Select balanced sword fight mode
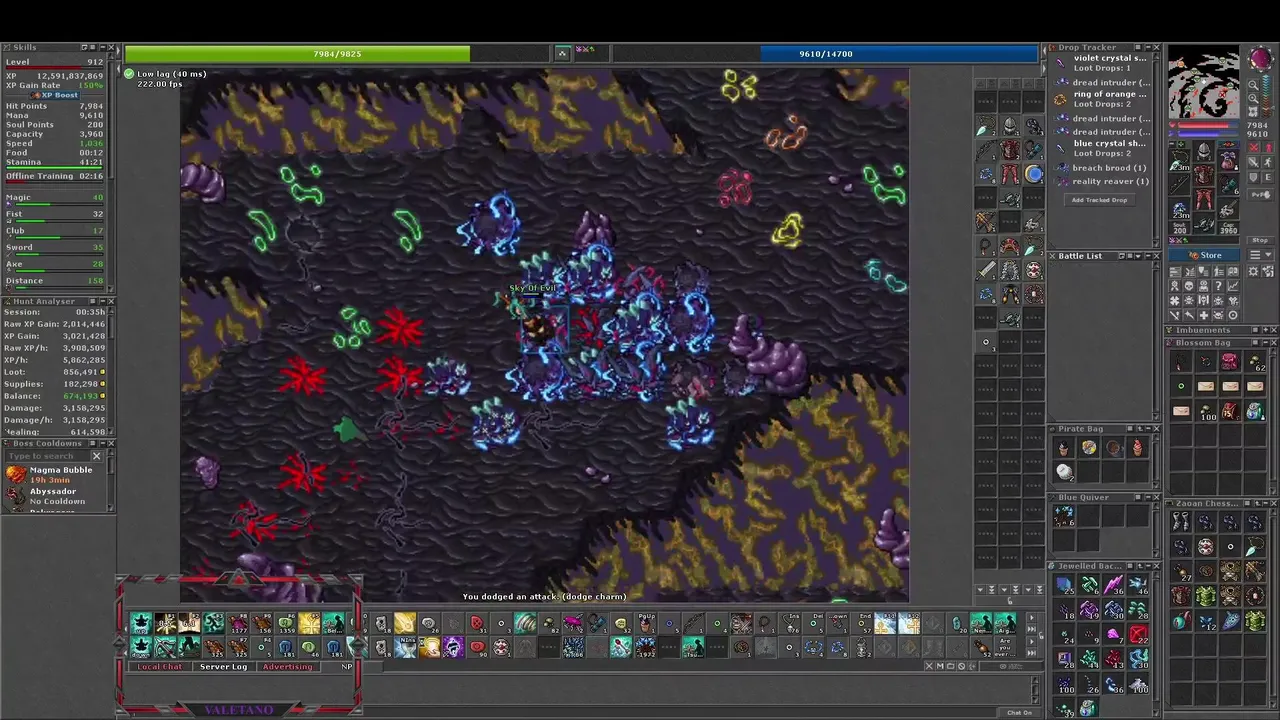Image resolution: width=1280 pixels, height=720 pixels. pyautogui.click(x=1253, y=162)
